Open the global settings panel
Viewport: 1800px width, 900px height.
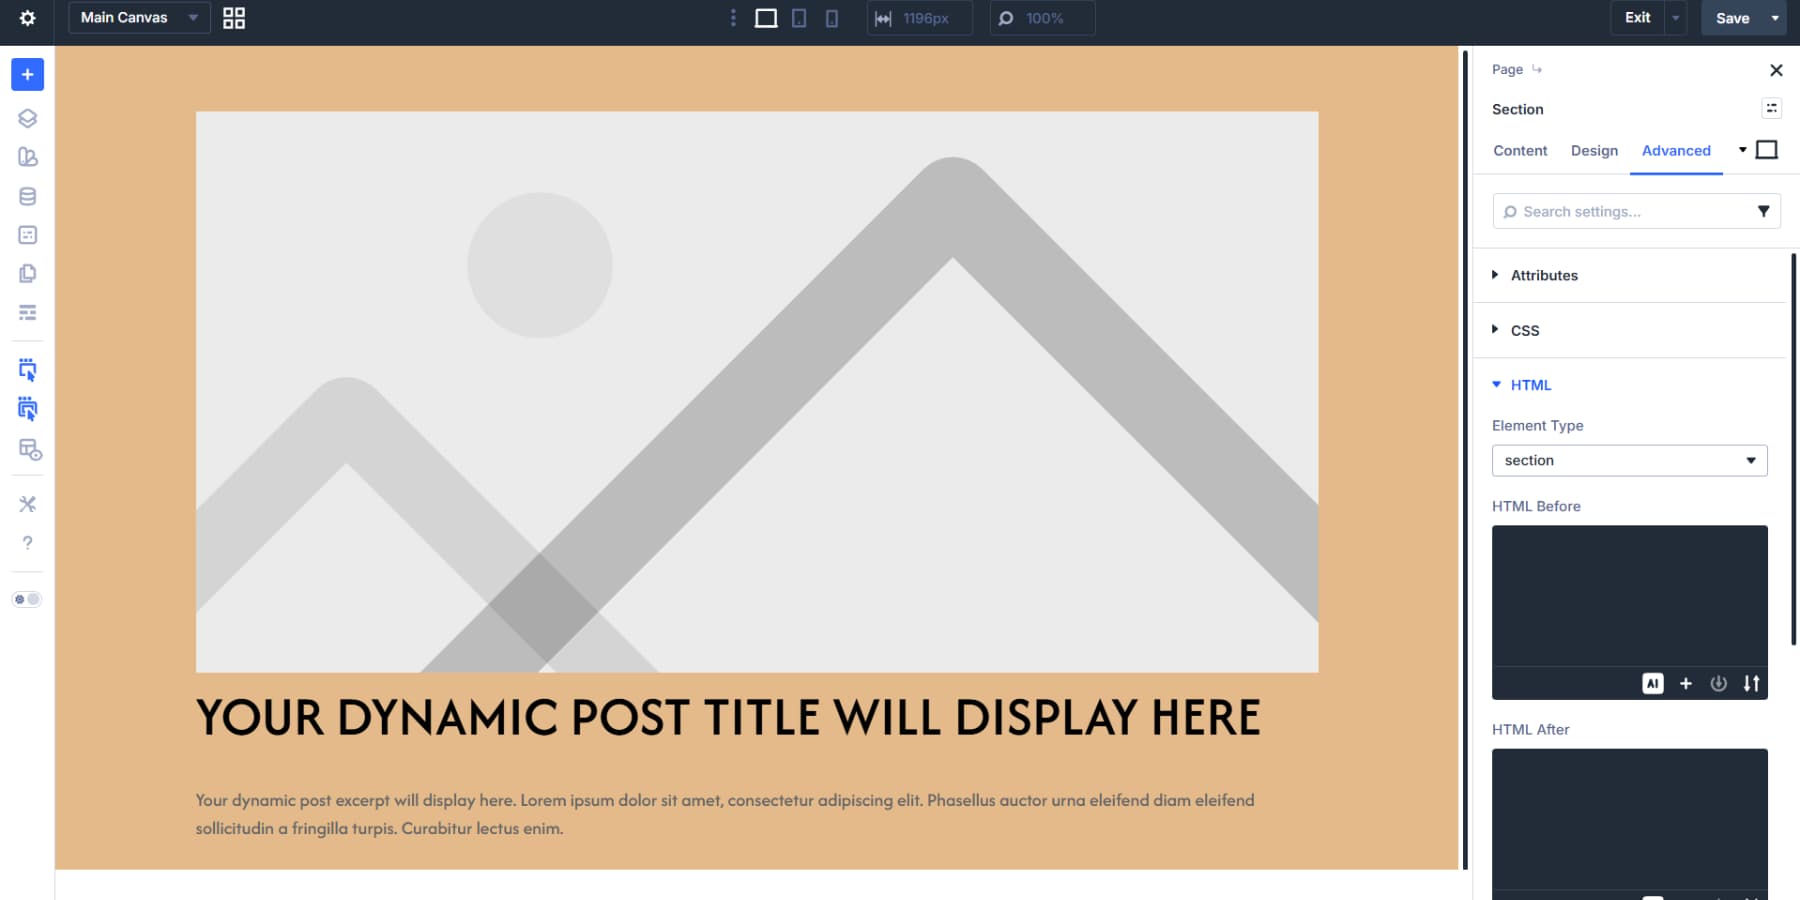pyautogui.click(x=27, y=17)
